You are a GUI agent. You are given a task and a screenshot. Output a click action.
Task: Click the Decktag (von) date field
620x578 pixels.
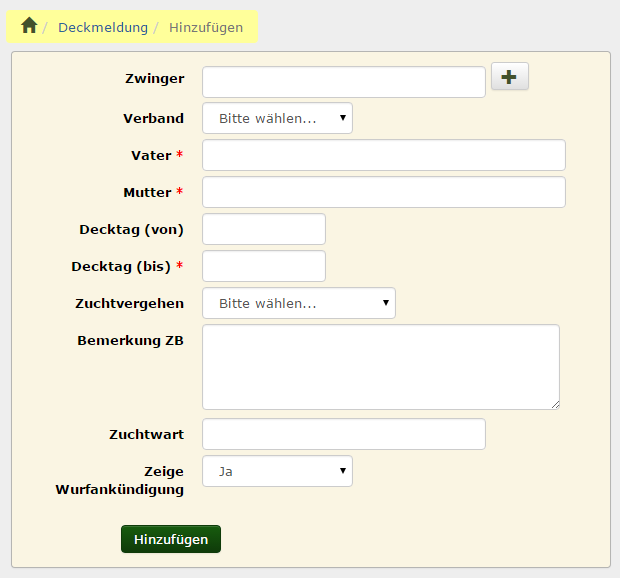click(264, 229)
